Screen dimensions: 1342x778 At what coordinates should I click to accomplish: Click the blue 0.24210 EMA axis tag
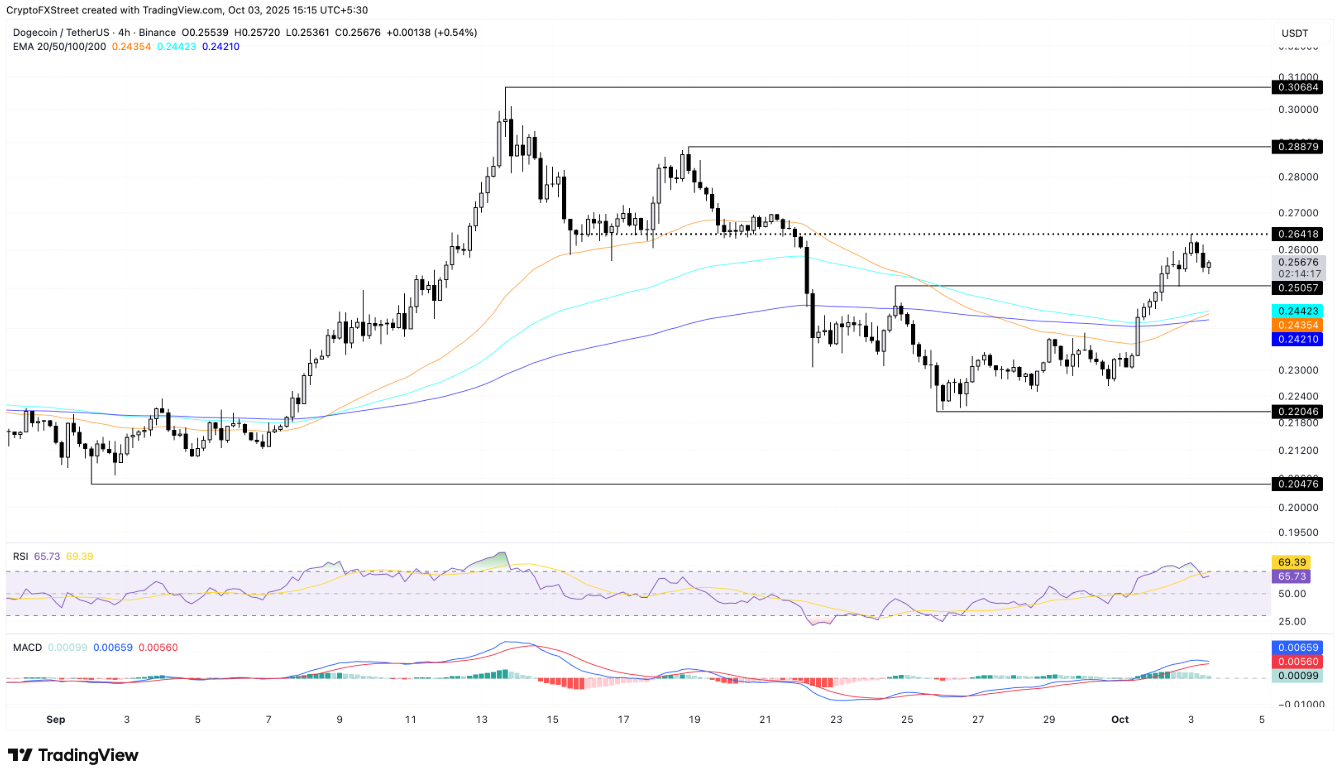(1298, 340)
